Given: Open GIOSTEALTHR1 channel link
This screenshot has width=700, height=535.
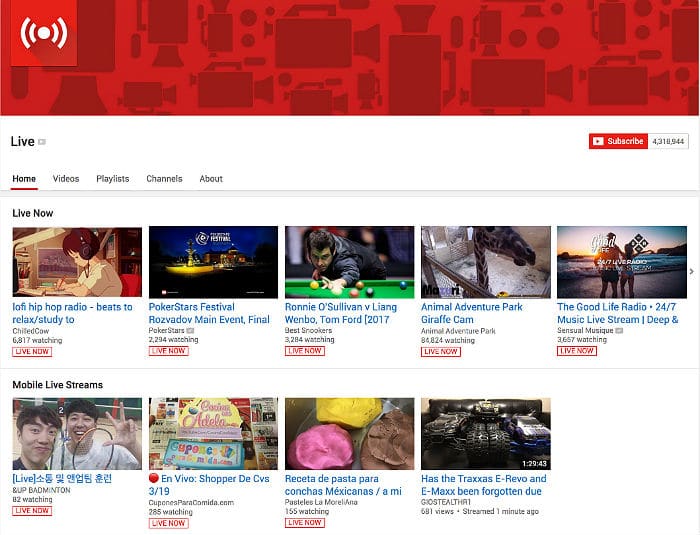Looking at the screenshot, I should [x=446, y=502].
